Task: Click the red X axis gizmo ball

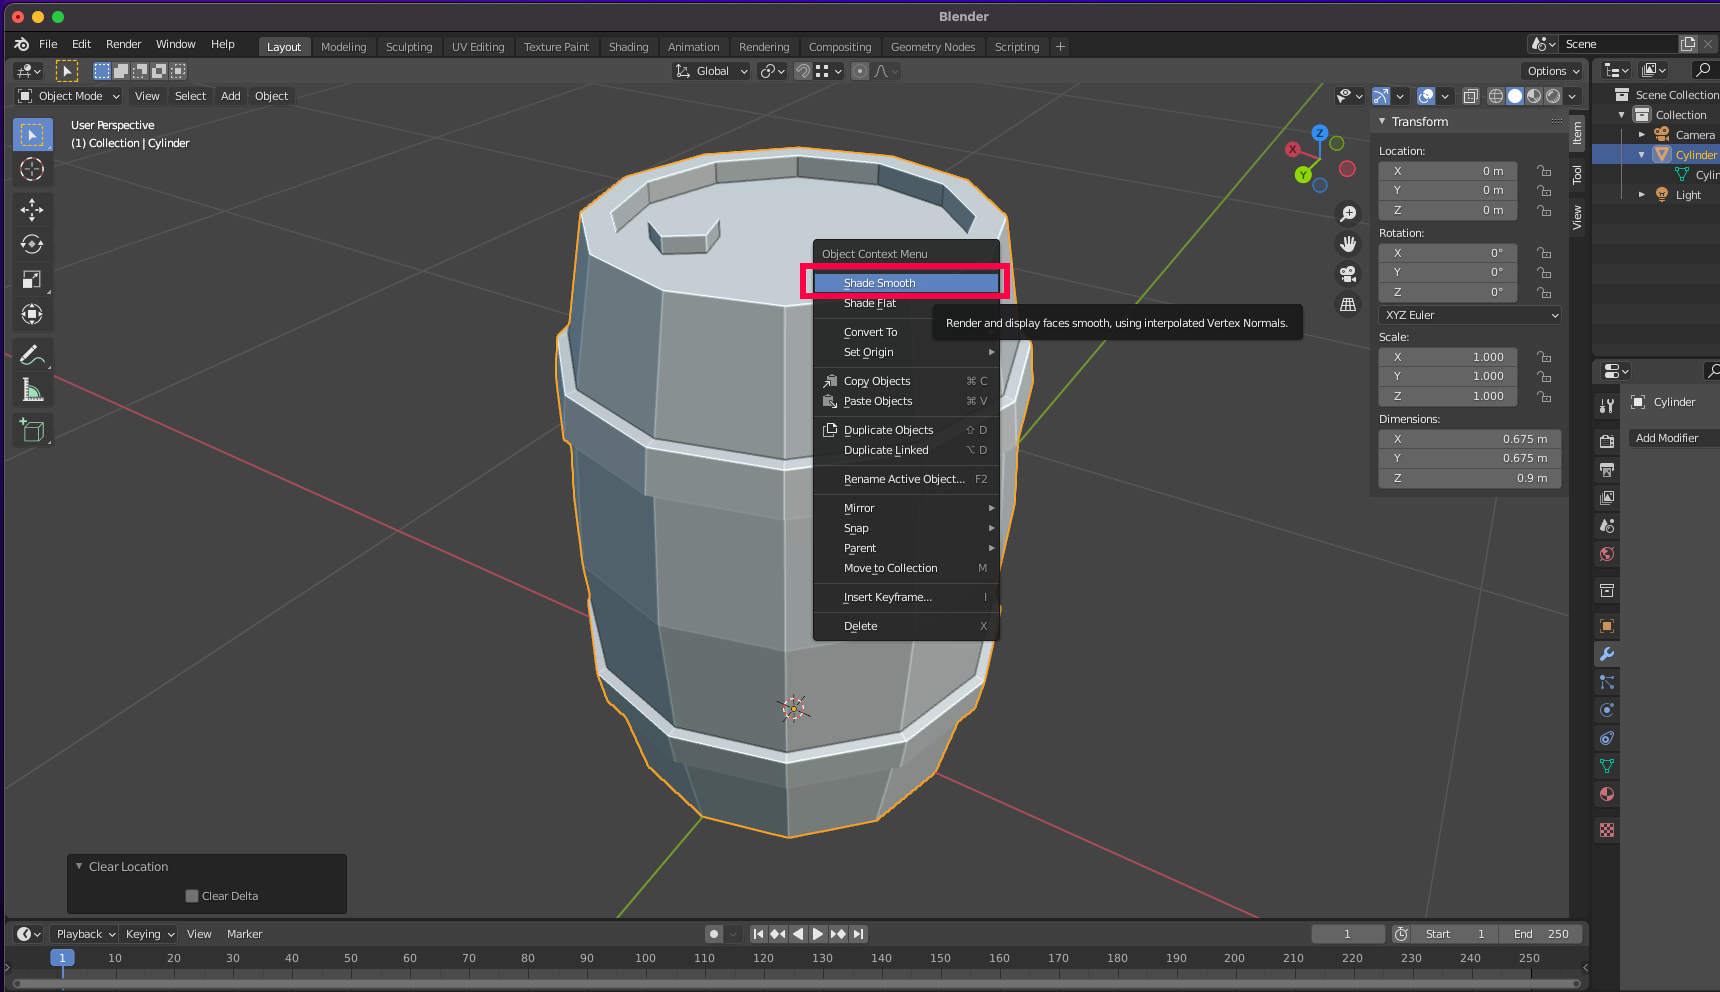Action: pyautogui.click(x=1293, y=149)
